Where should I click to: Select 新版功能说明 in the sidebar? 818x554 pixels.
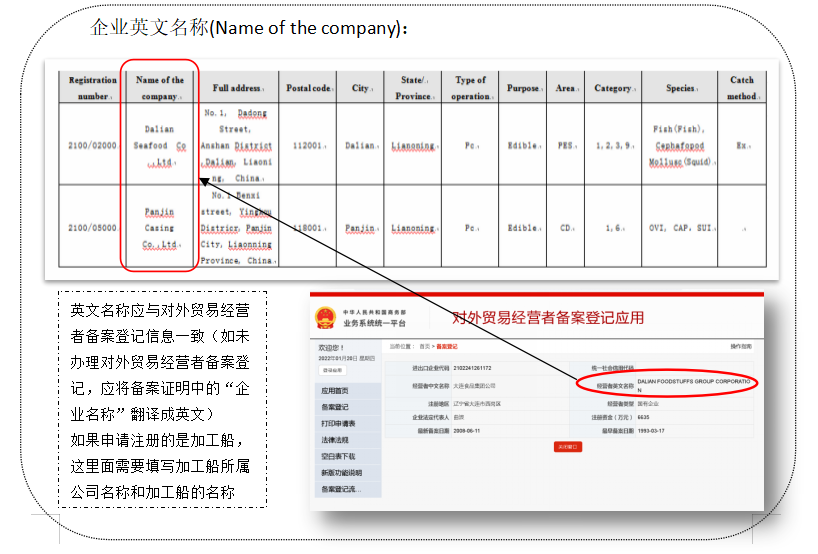341,473
